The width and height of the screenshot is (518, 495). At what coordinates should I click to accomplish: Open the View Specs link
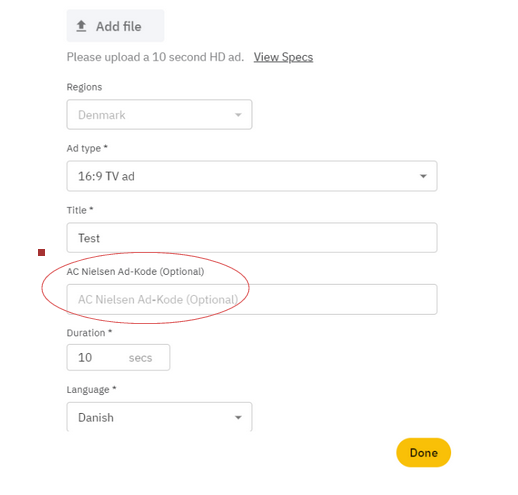pos(283,57)
